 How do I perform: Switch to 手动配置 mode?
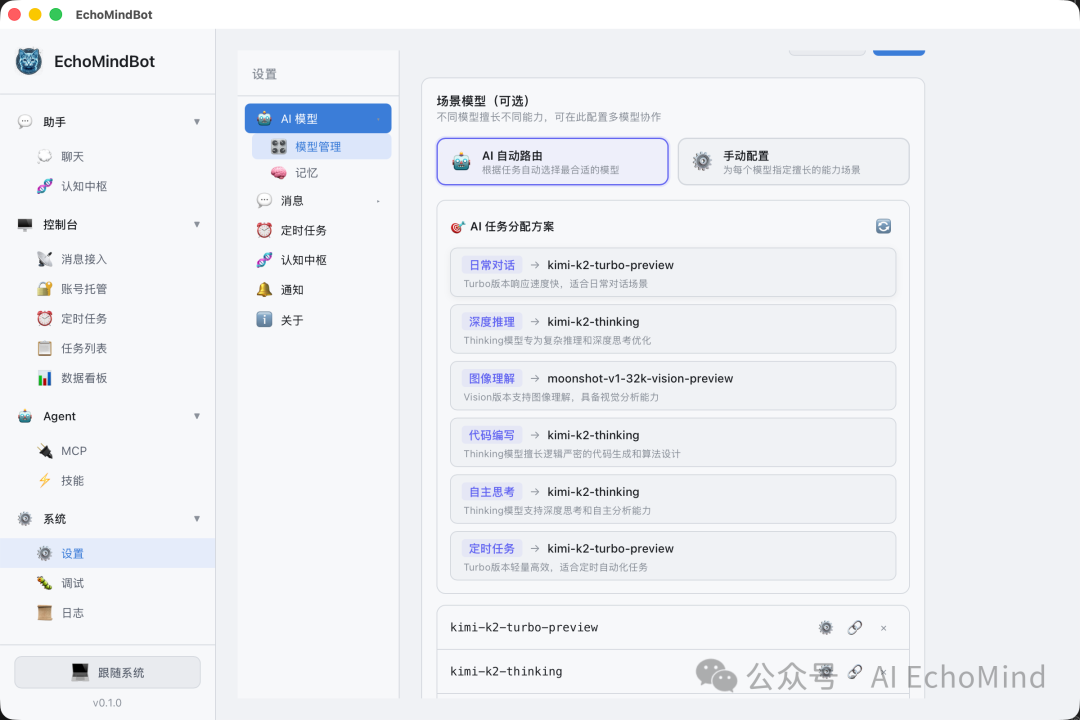coord(793,161)
